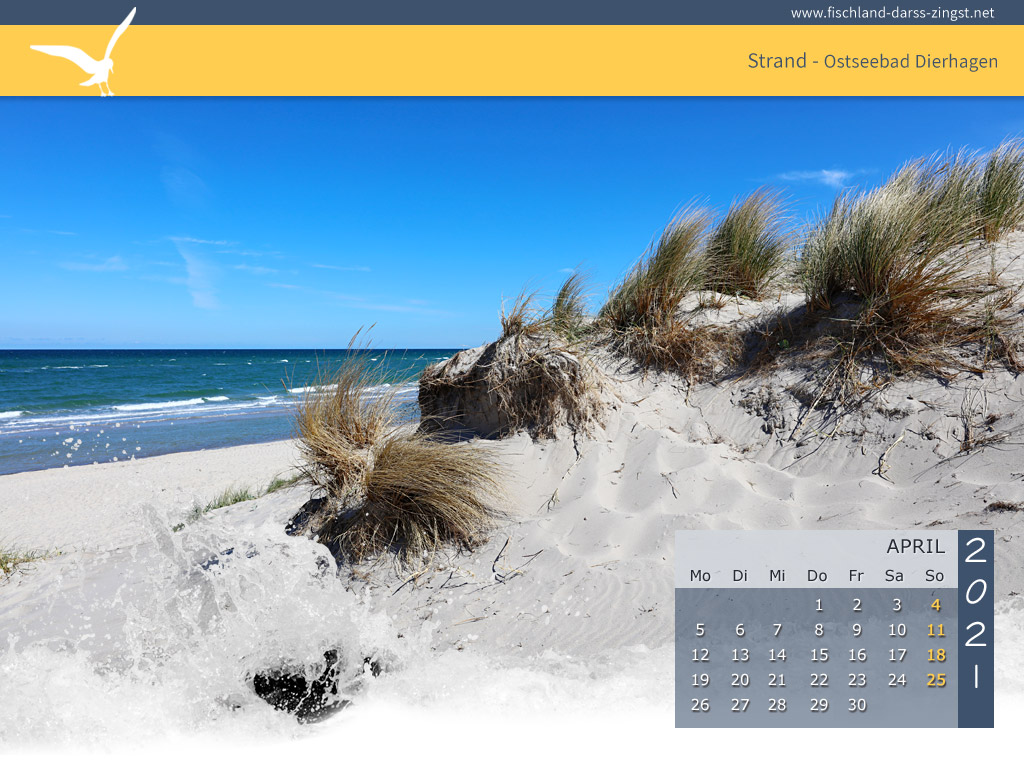Pick April 3 in the calendar

pos(897,605)
